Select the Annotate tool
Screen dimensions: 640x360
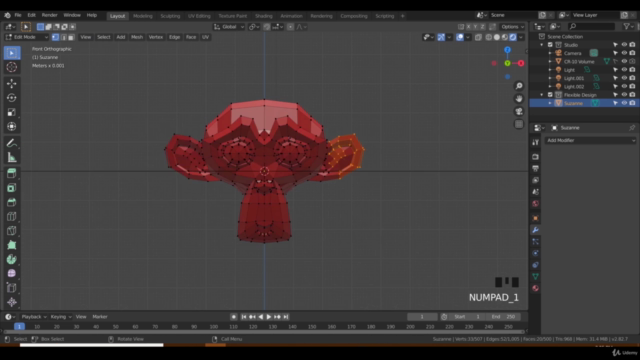(x=12, y=143)
